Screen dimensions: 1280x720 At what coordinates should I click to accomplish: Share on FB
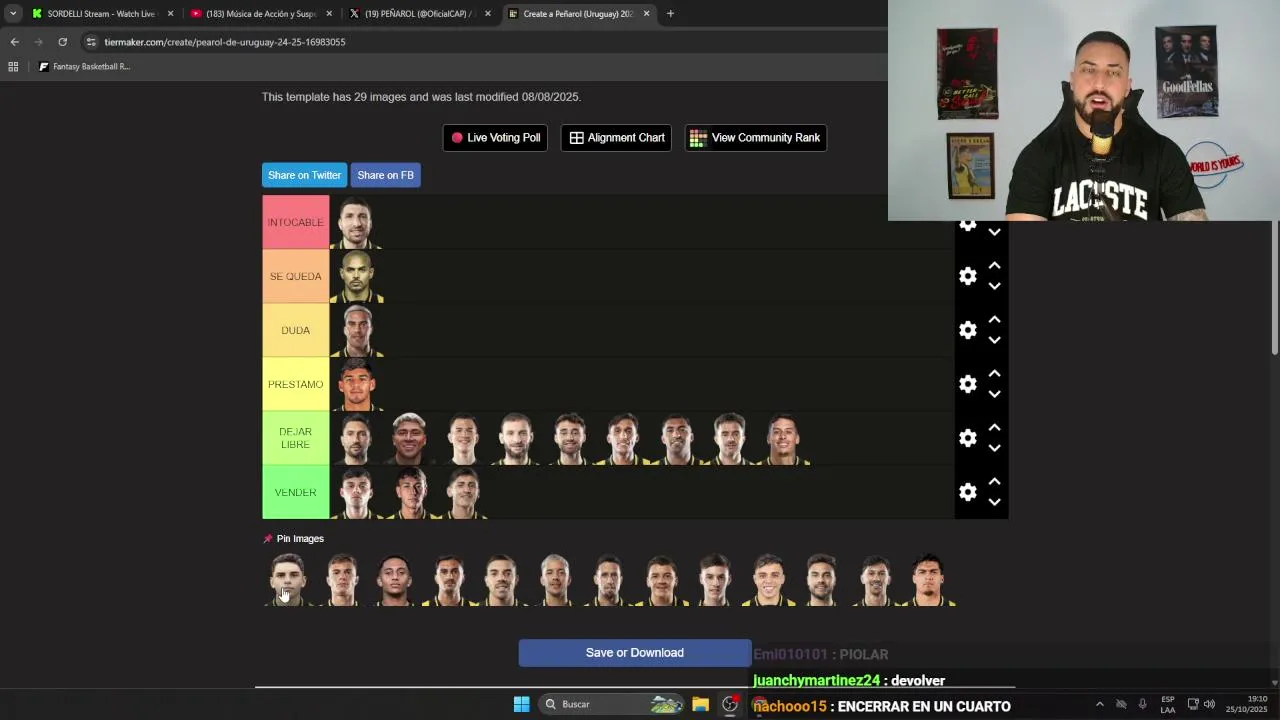[x=385, y=175]
